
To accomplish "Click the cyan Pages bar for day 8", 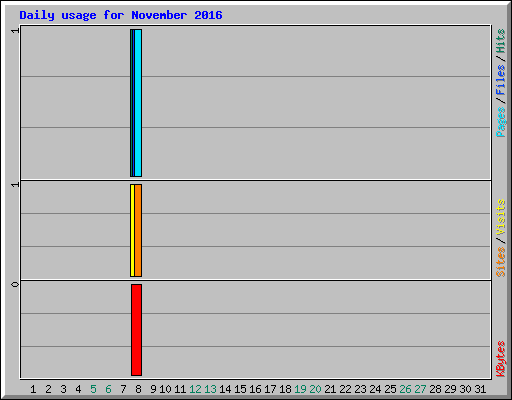I will [x=138, y=103].
